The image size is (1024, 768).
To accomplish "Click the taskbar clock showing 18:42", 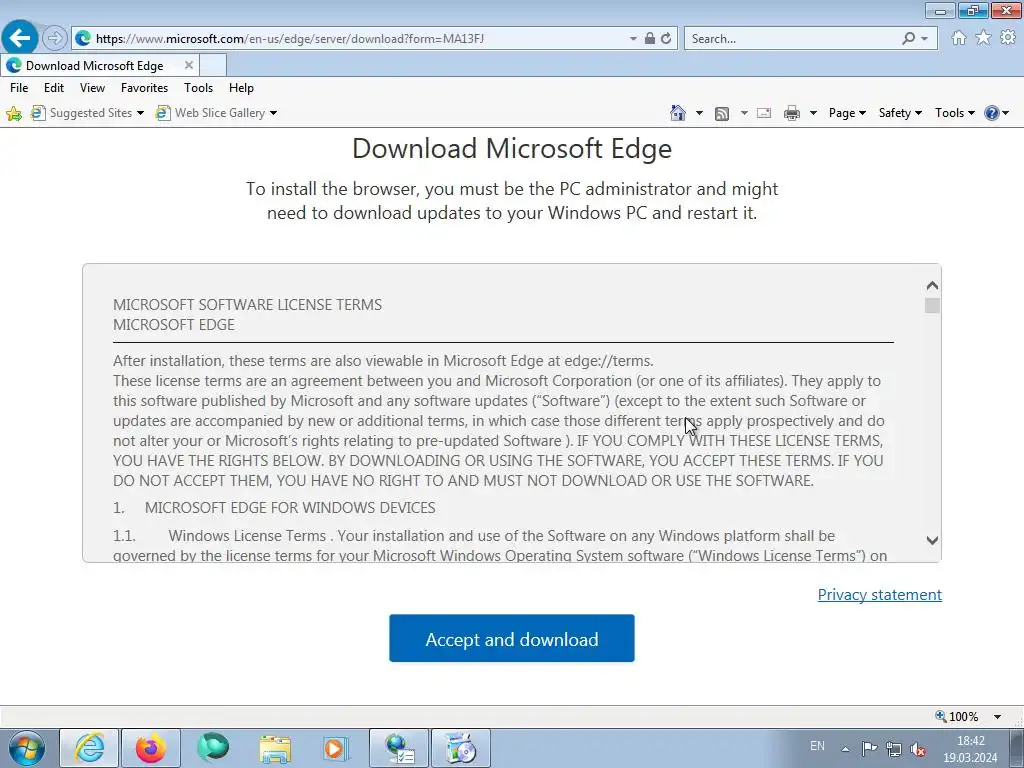I will point(970,749).
